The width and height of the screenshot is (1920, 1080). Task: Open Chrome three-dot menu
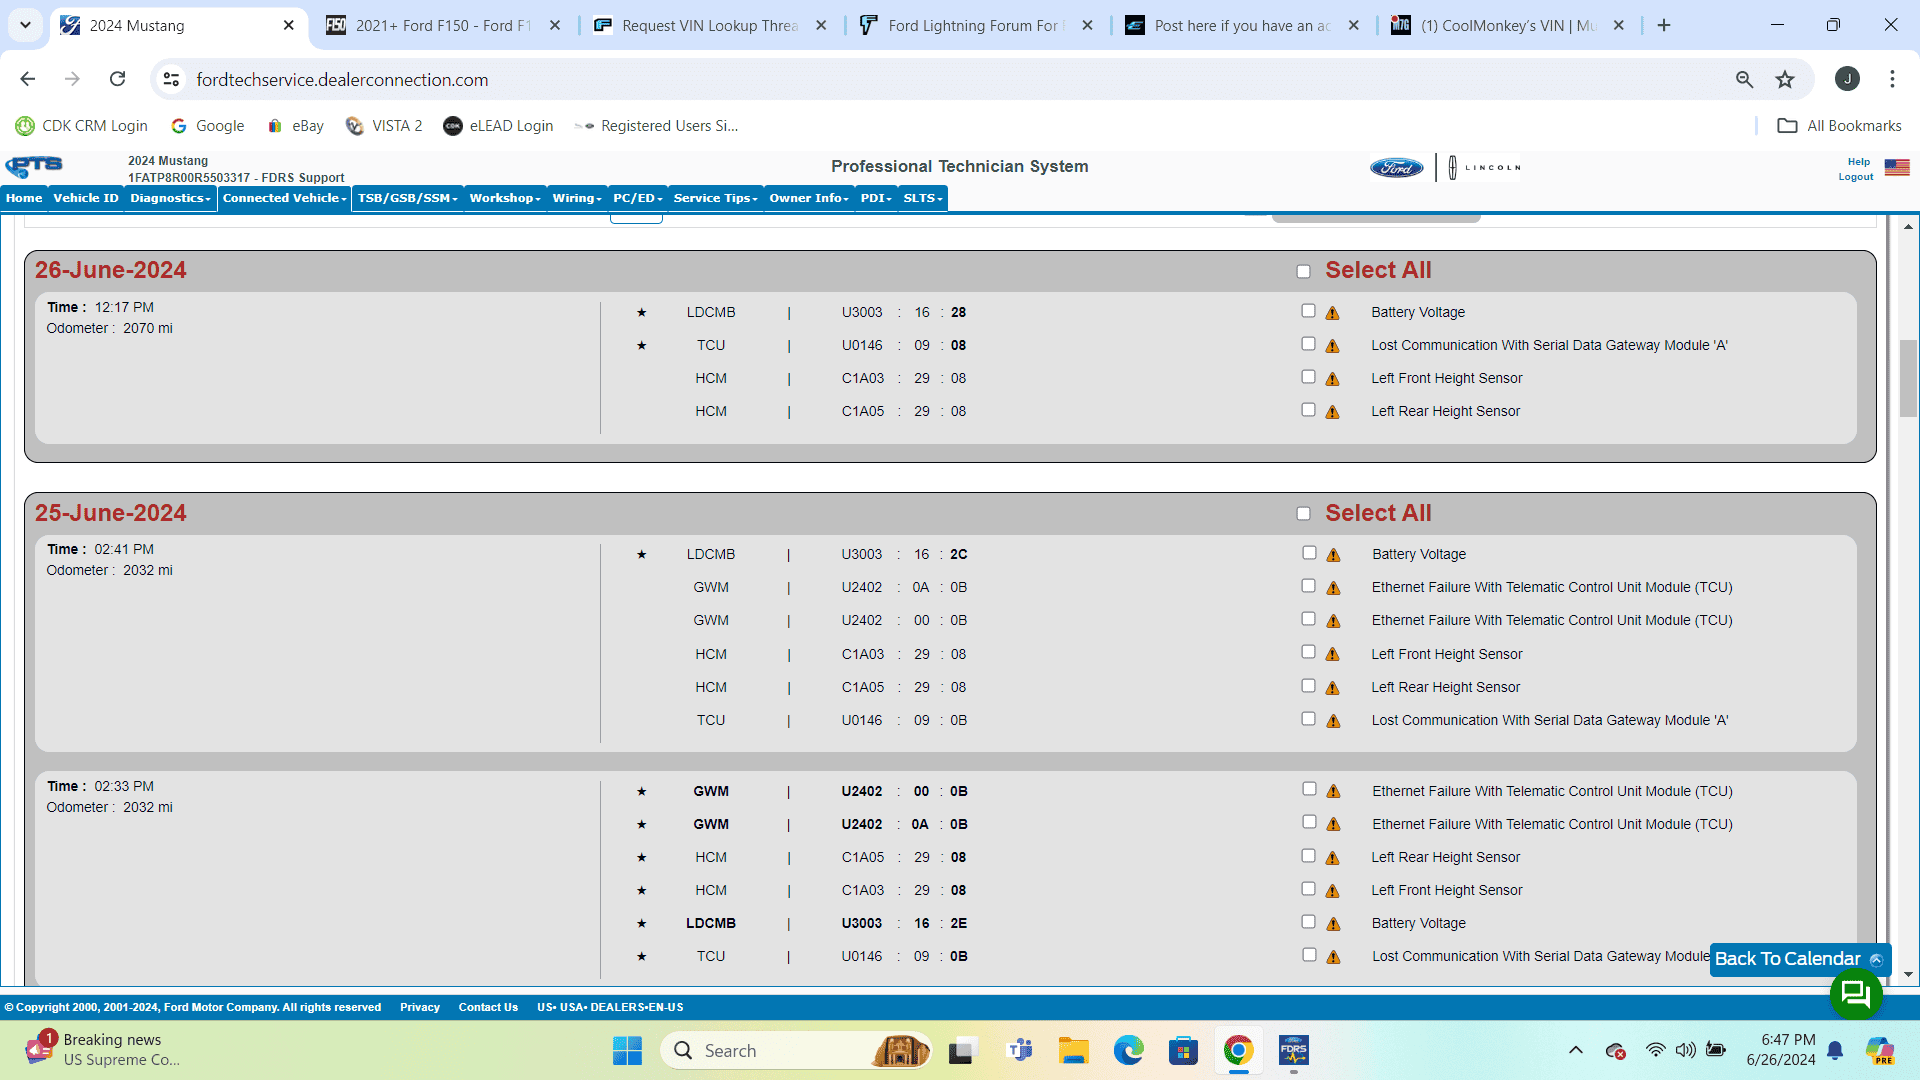[x=1892, y=79]
